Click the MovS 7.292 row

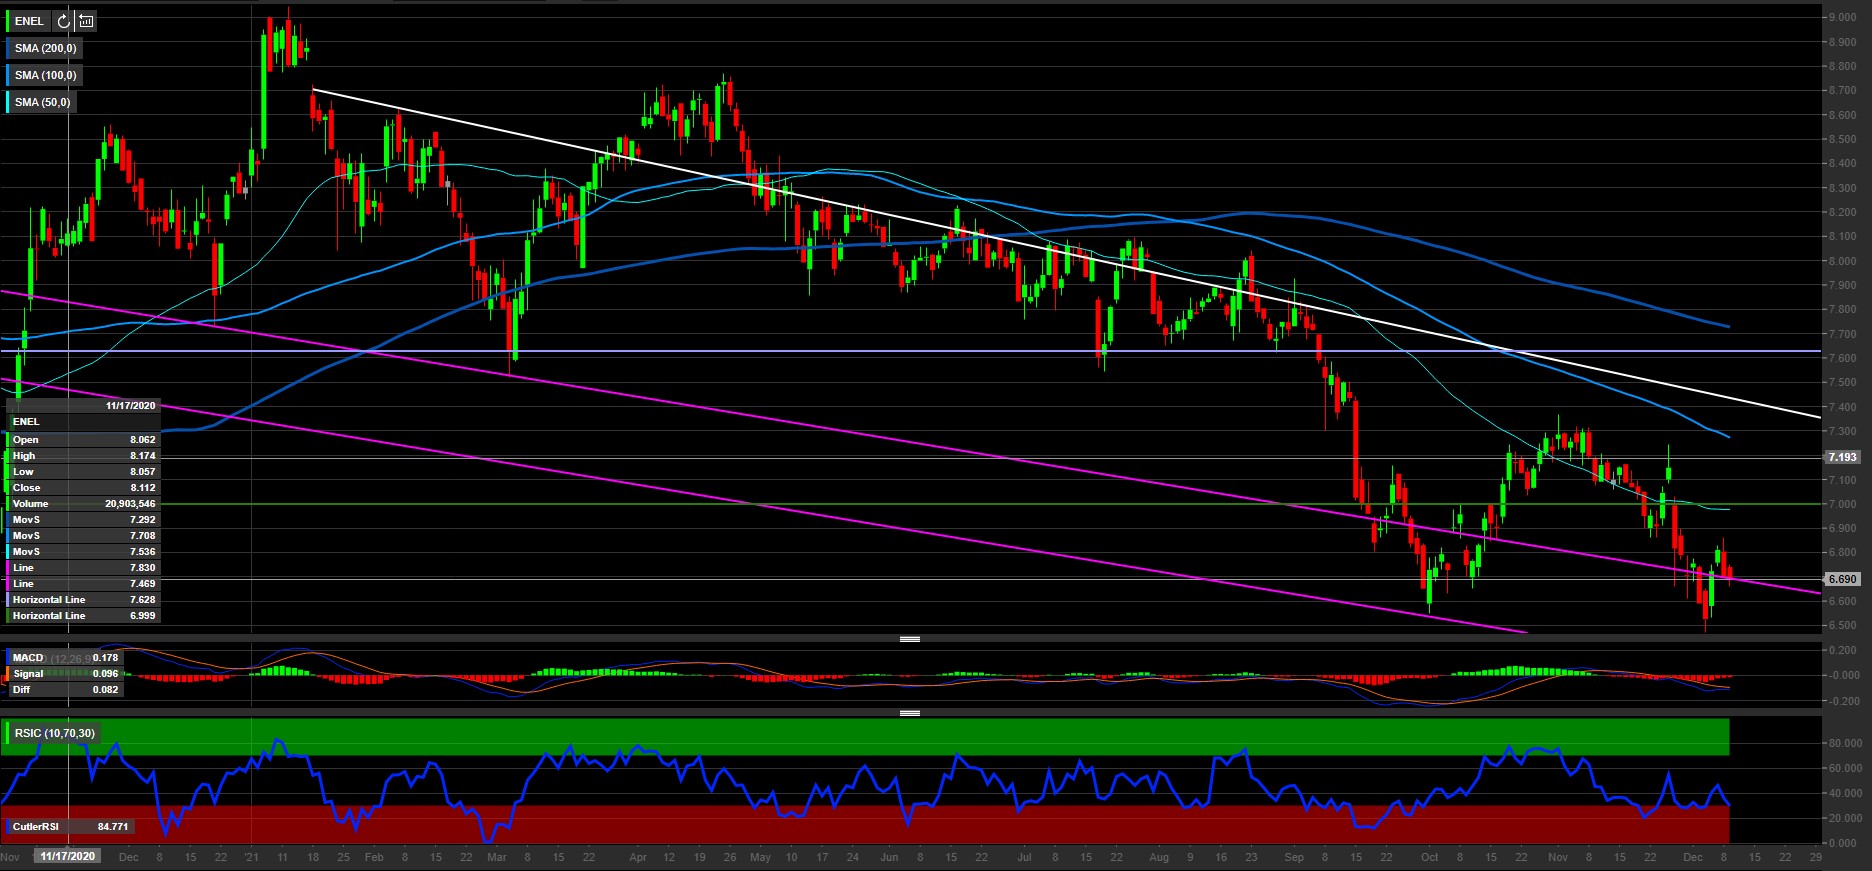[83, 520]
